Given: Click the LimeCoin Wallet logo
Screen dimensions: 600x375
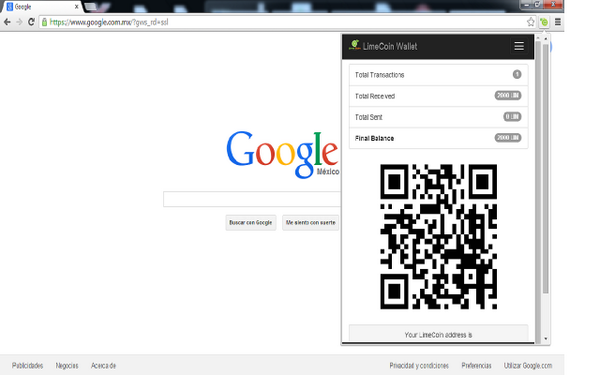Looking at the screenshot, I should (x=355, y=45).
